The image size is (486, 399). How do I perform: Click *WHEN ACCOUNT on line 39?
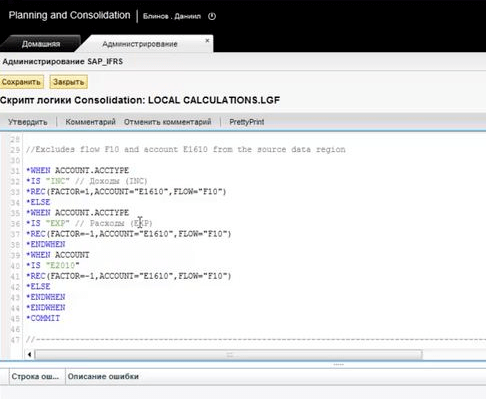[x=58, y=255]
